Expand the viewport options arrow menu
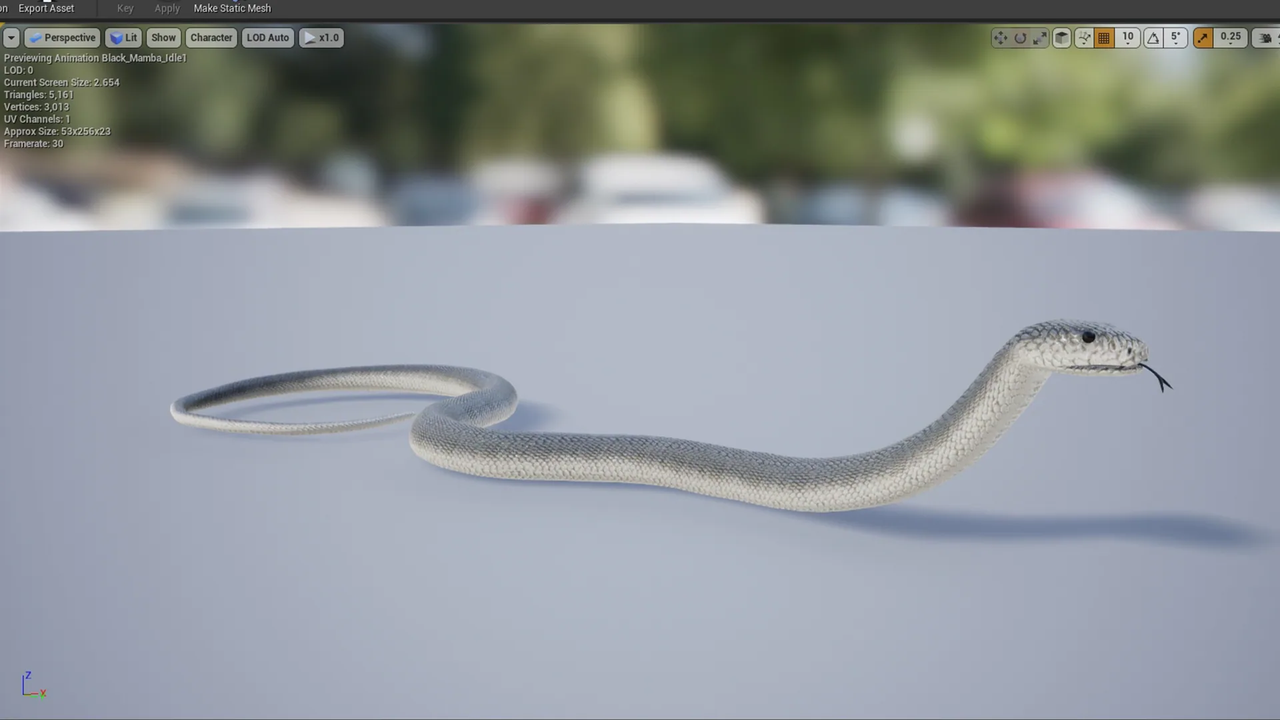This screenshot has width=1280, height=720. pos(11,38)
